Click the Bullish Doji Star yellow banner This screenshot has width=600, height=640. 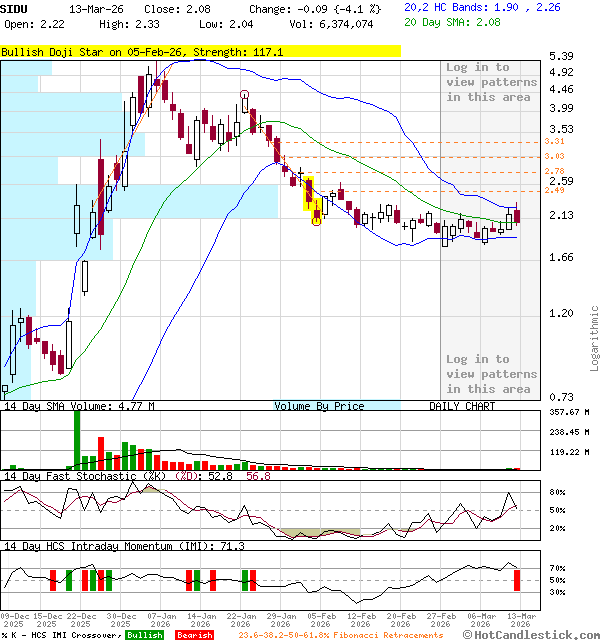200,51
